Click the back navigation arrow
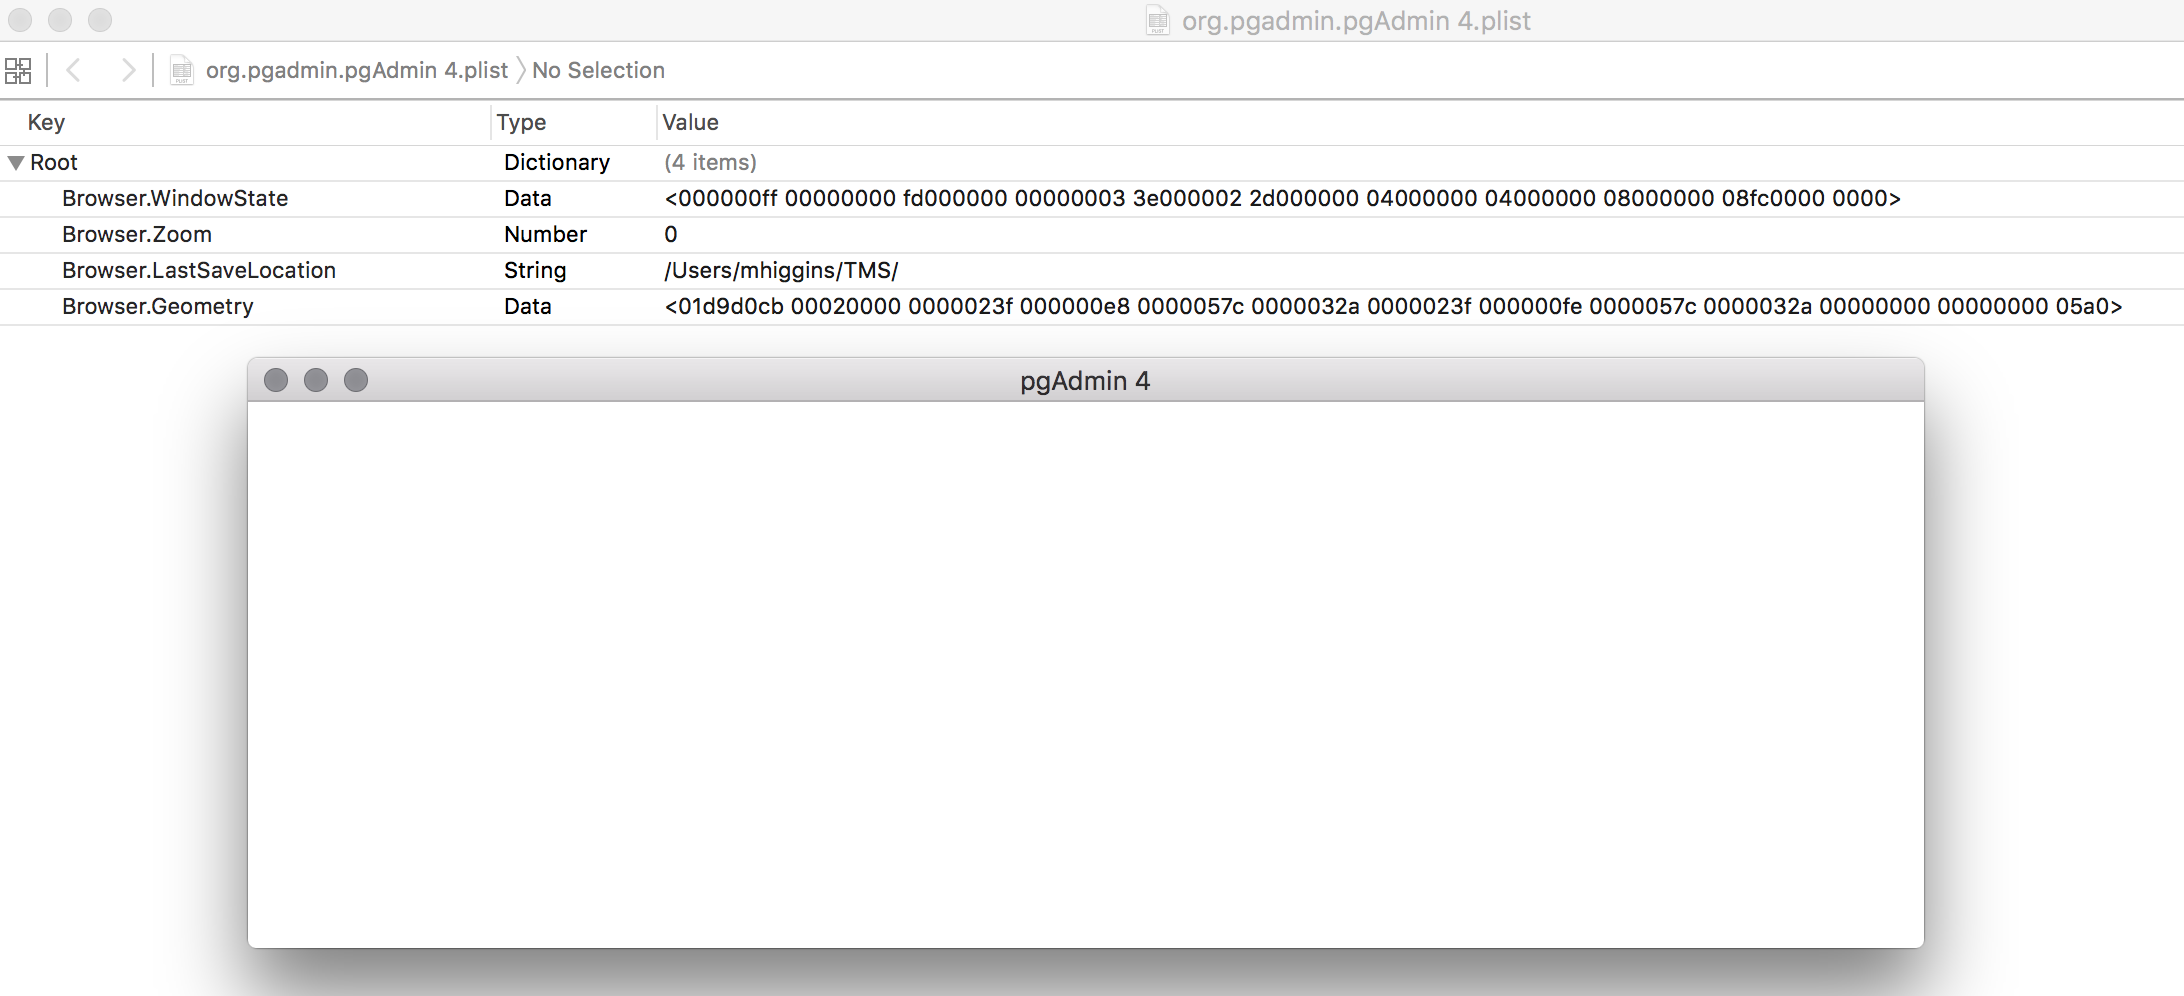The height and width of the screenshot is (996, 2184). point(74,70)
